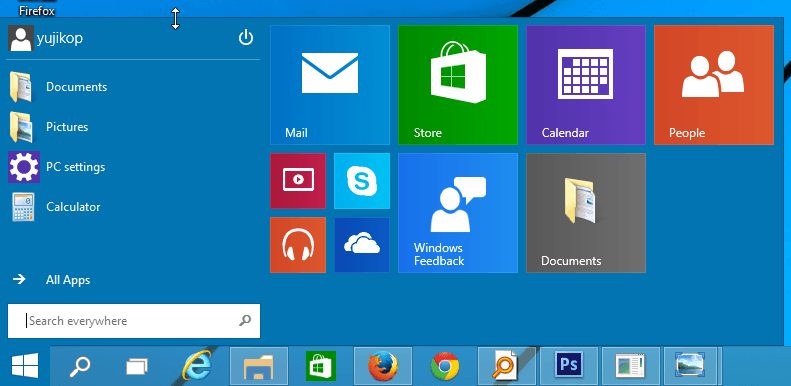Screen dimensions: 791x386
Task: Open the orange Music headphones tile
Action: click(298, 245)
